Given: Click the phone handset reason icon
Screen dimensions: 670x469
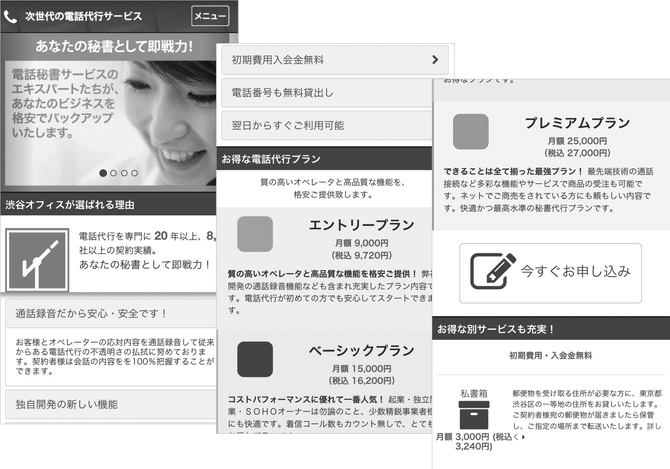Looking at the screenshot, I should coord(37,259).
